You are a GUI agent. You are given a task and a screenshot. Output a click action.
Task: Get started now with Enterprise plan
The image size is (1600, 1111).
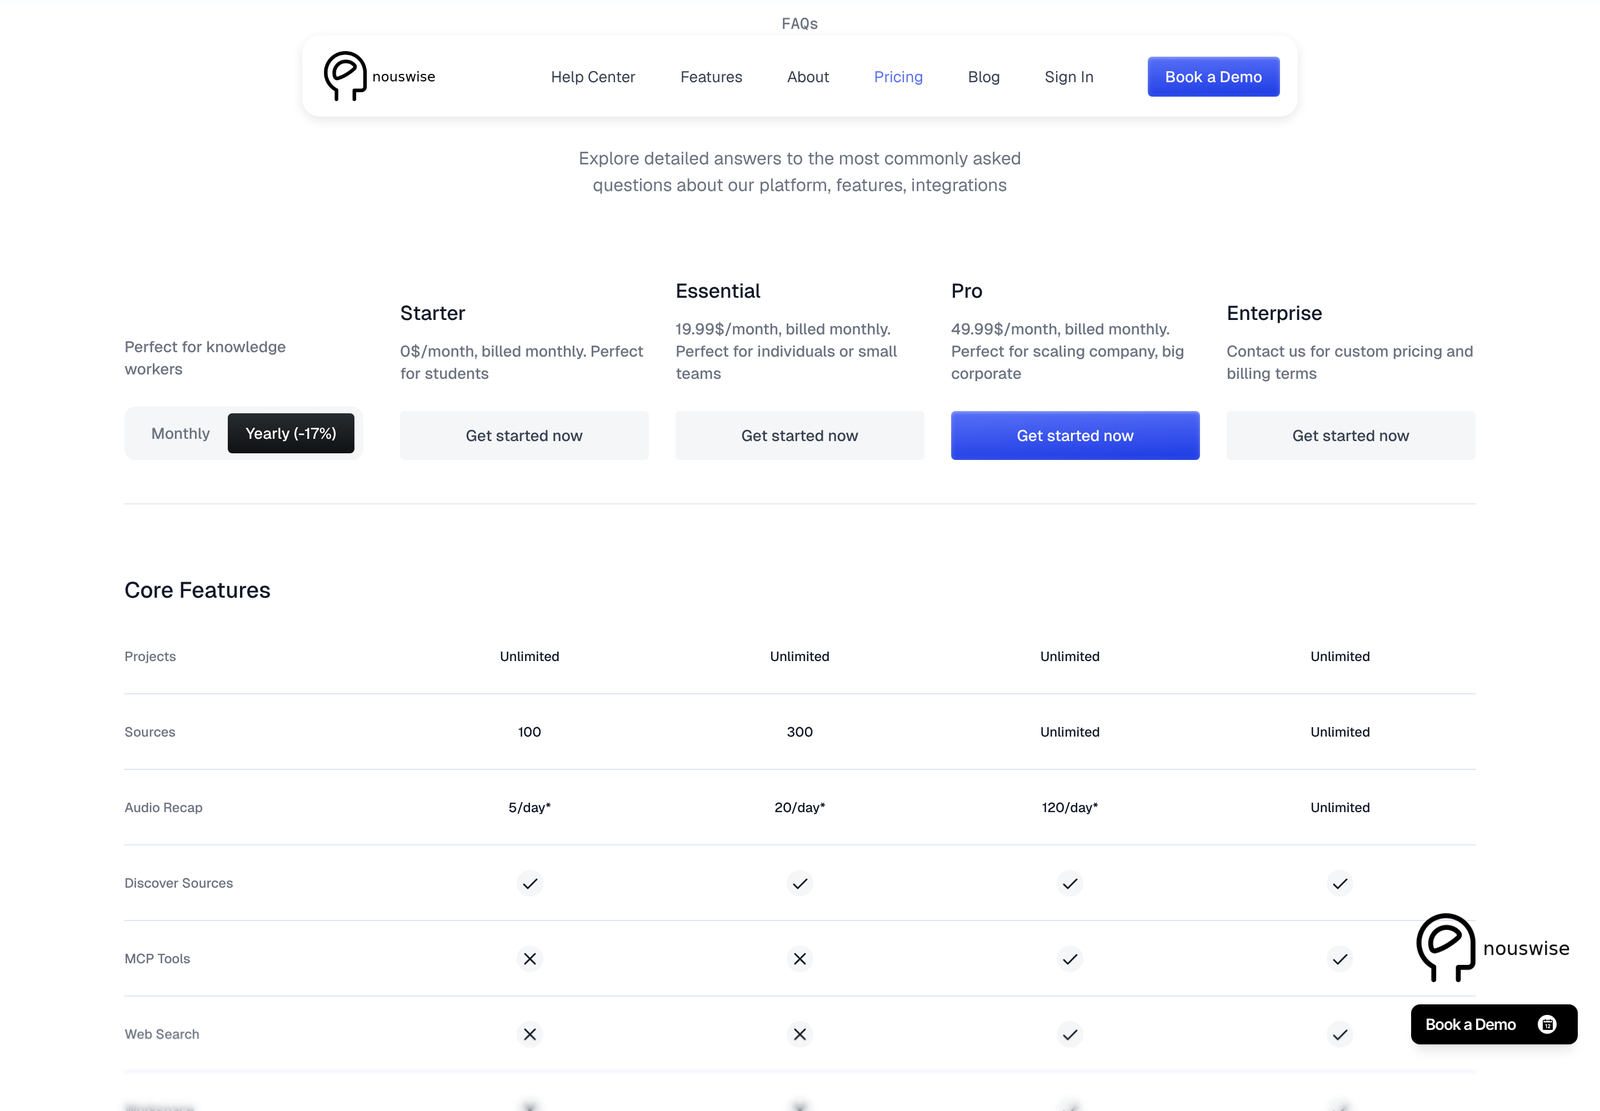pos(1351,435)
